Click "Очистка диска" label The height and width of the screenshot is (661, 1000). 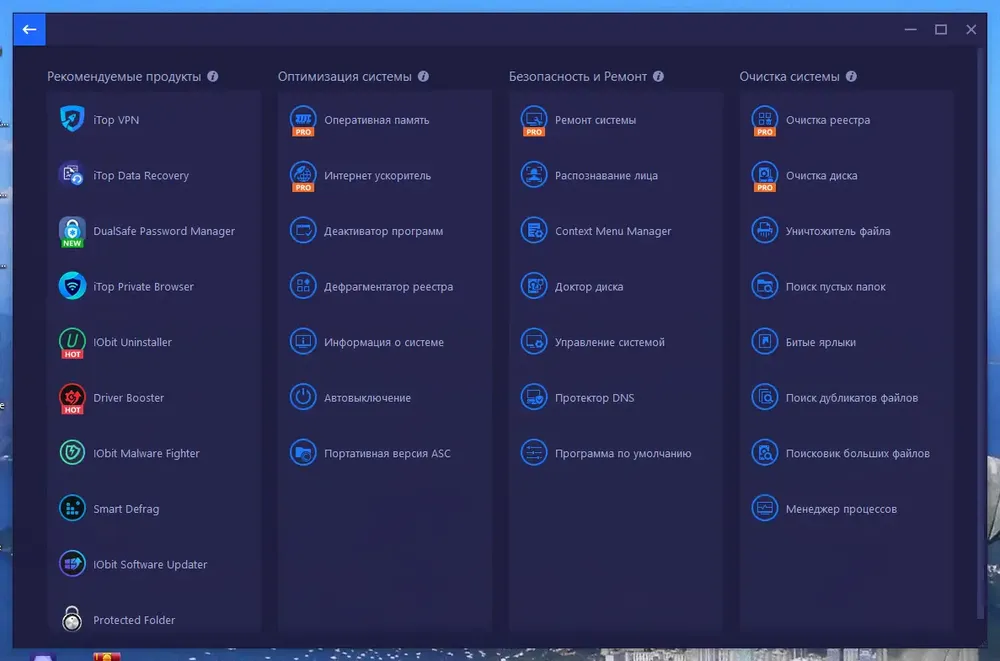click(x=821, y=175)
